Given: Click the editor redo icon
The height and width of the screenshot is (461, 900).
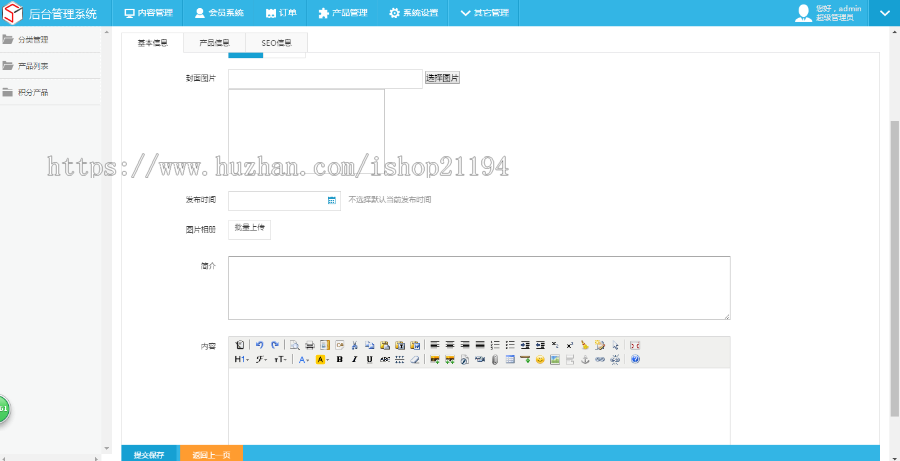Looking at the screenshot, I should point(275,345).
